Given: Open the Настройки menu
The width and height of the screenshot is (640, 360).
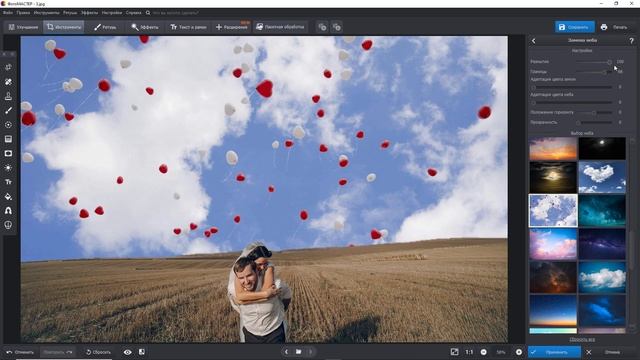Looking at the screenshot, I should pyautogui.click(x=112, y=13).
